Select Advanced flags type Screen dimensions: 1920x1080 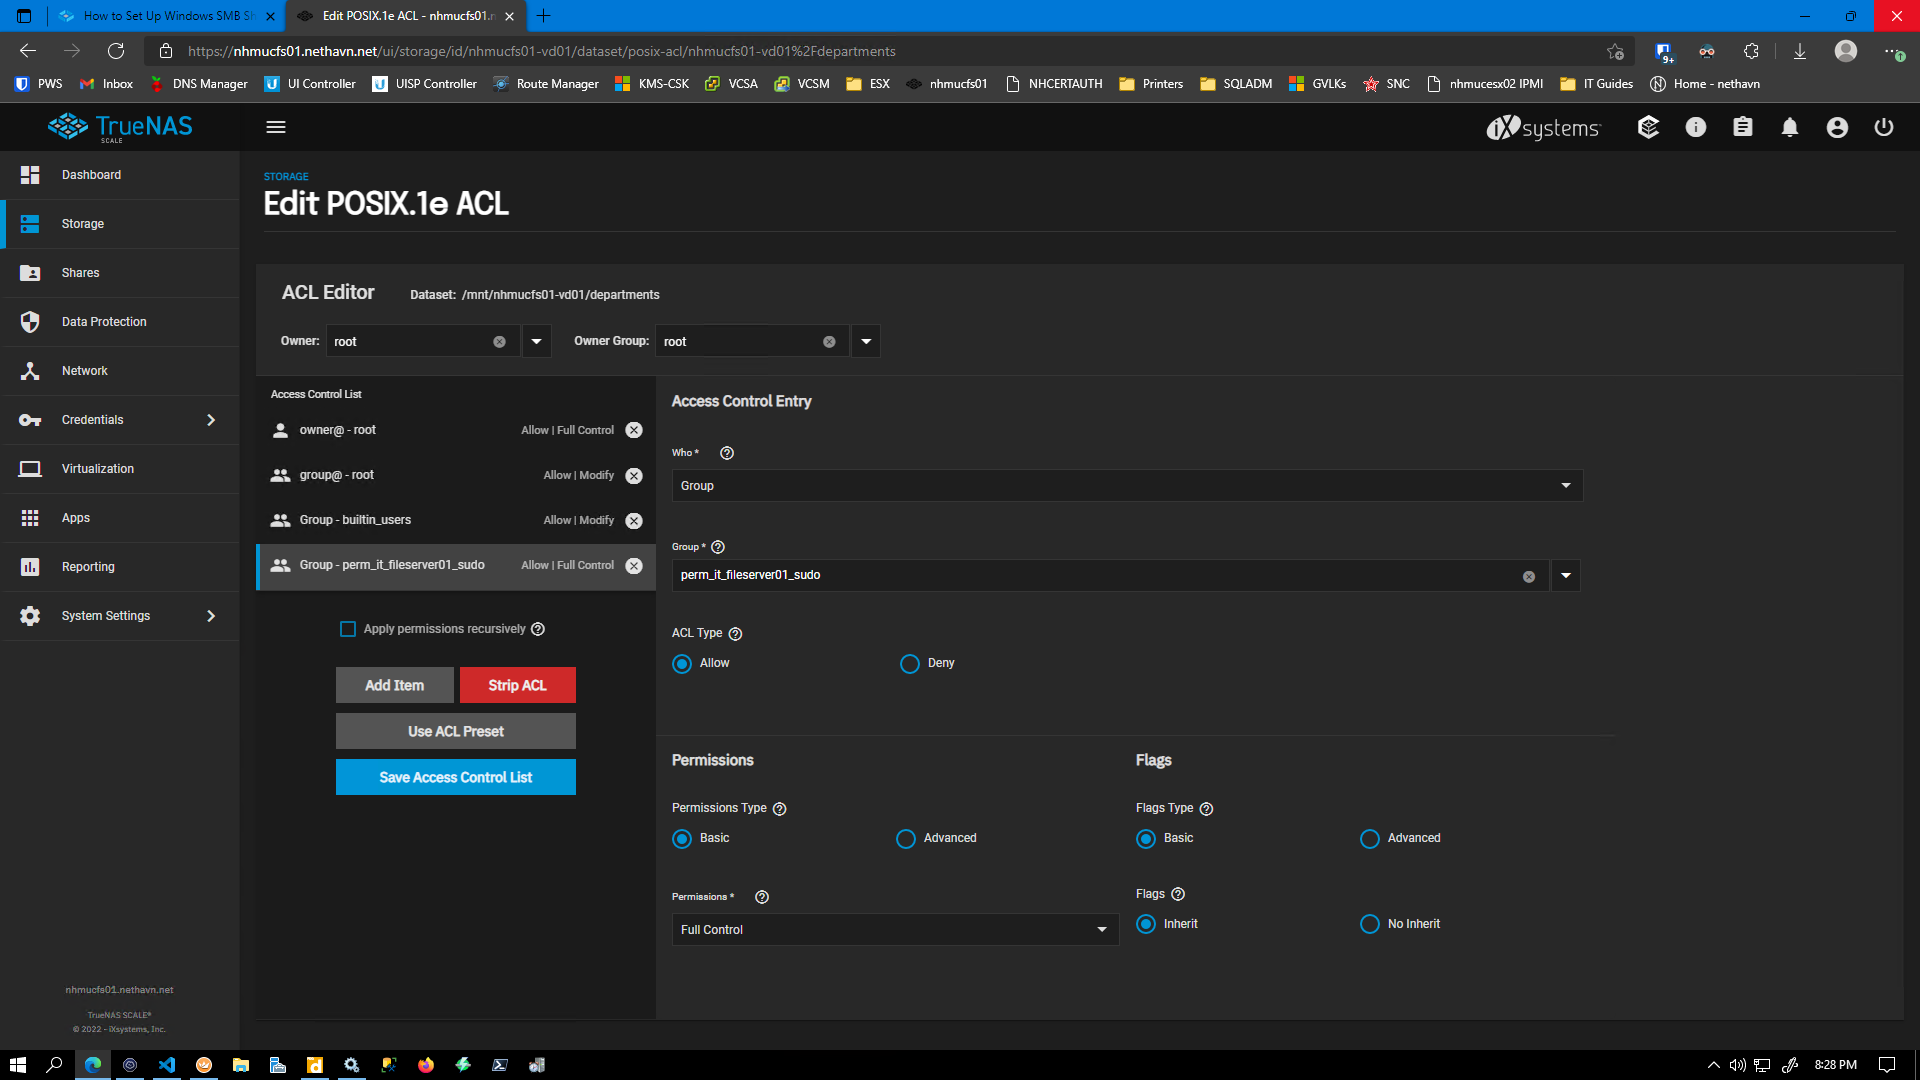tap(1370, 839)
